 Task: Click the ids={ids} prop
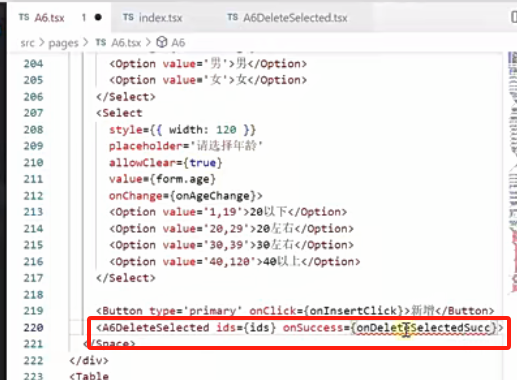(x=246, y=327)
